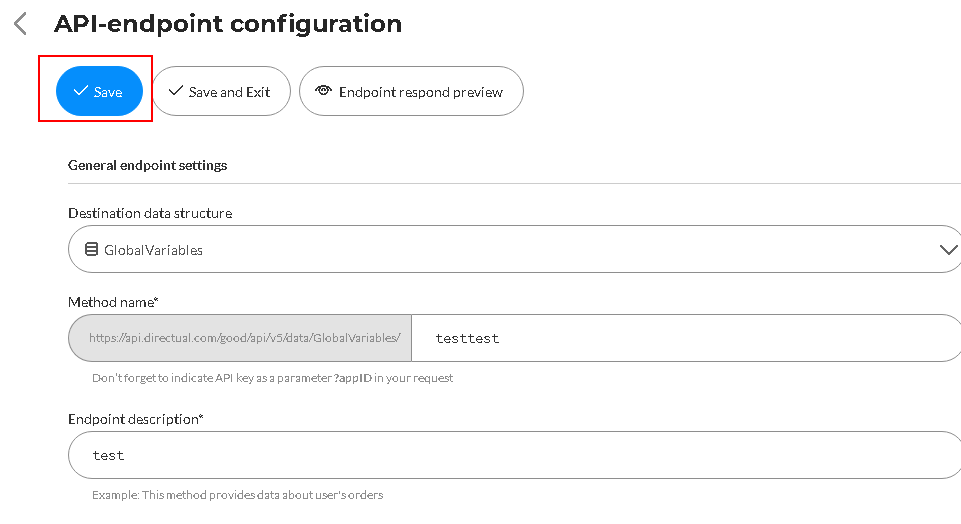Focus the Method name field containing testtest
This screenshot has height=524, width=961.
686,338
